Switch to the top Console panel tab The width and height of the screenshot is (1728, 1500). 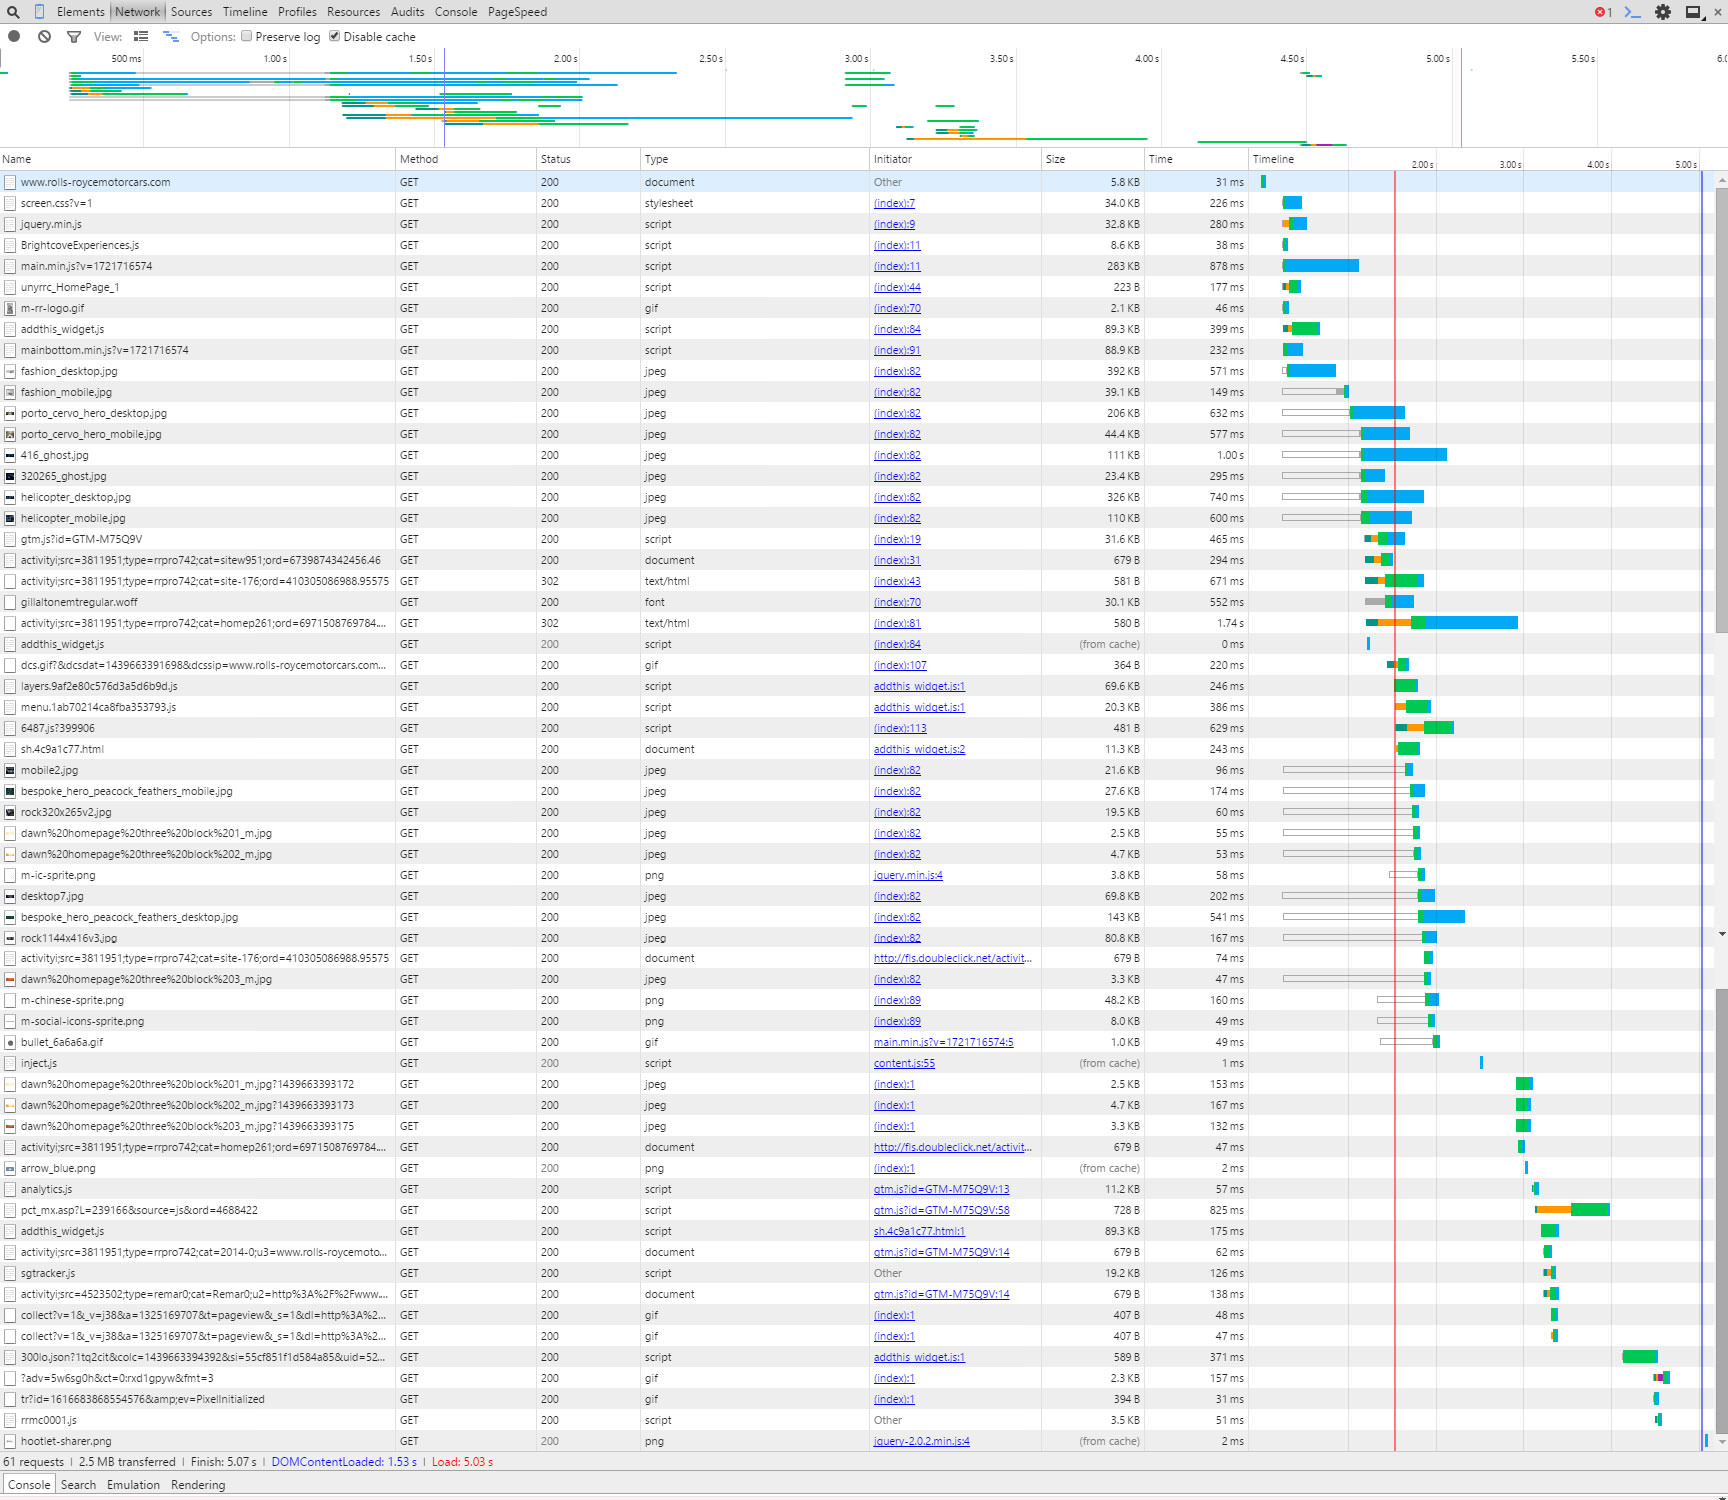tap(456, 12)
